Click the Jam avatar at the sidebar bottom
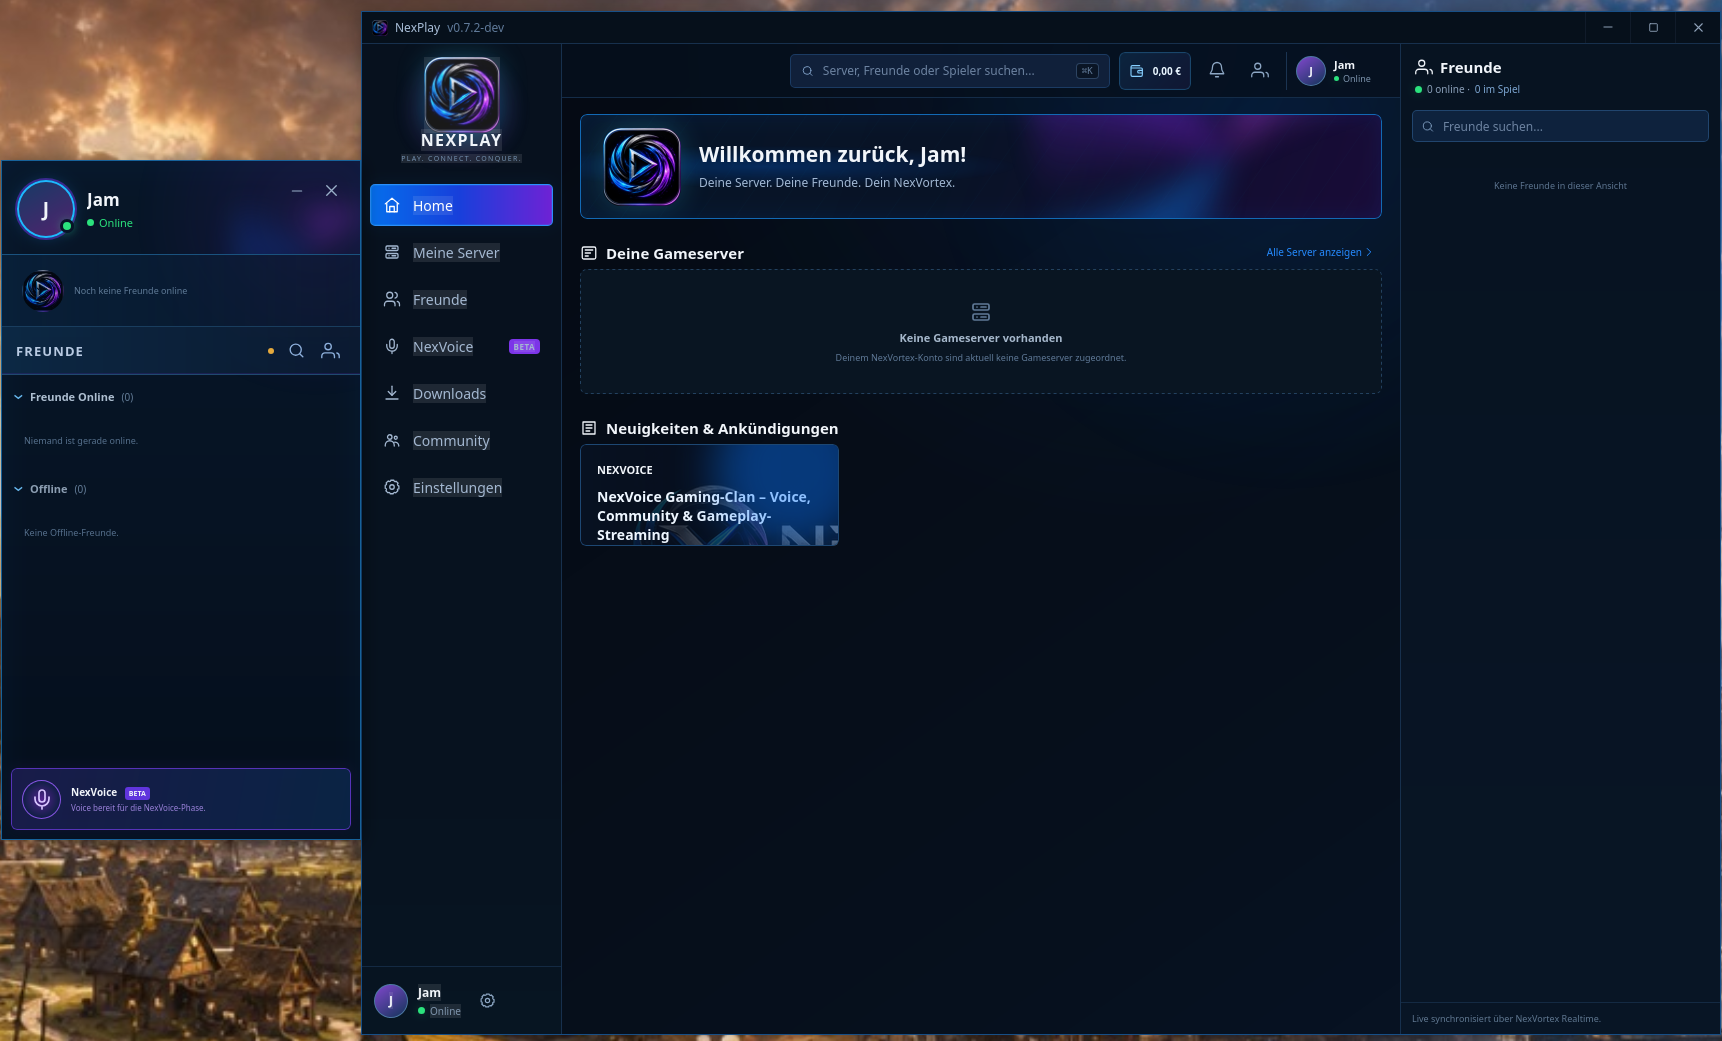 click(391, 1001)
